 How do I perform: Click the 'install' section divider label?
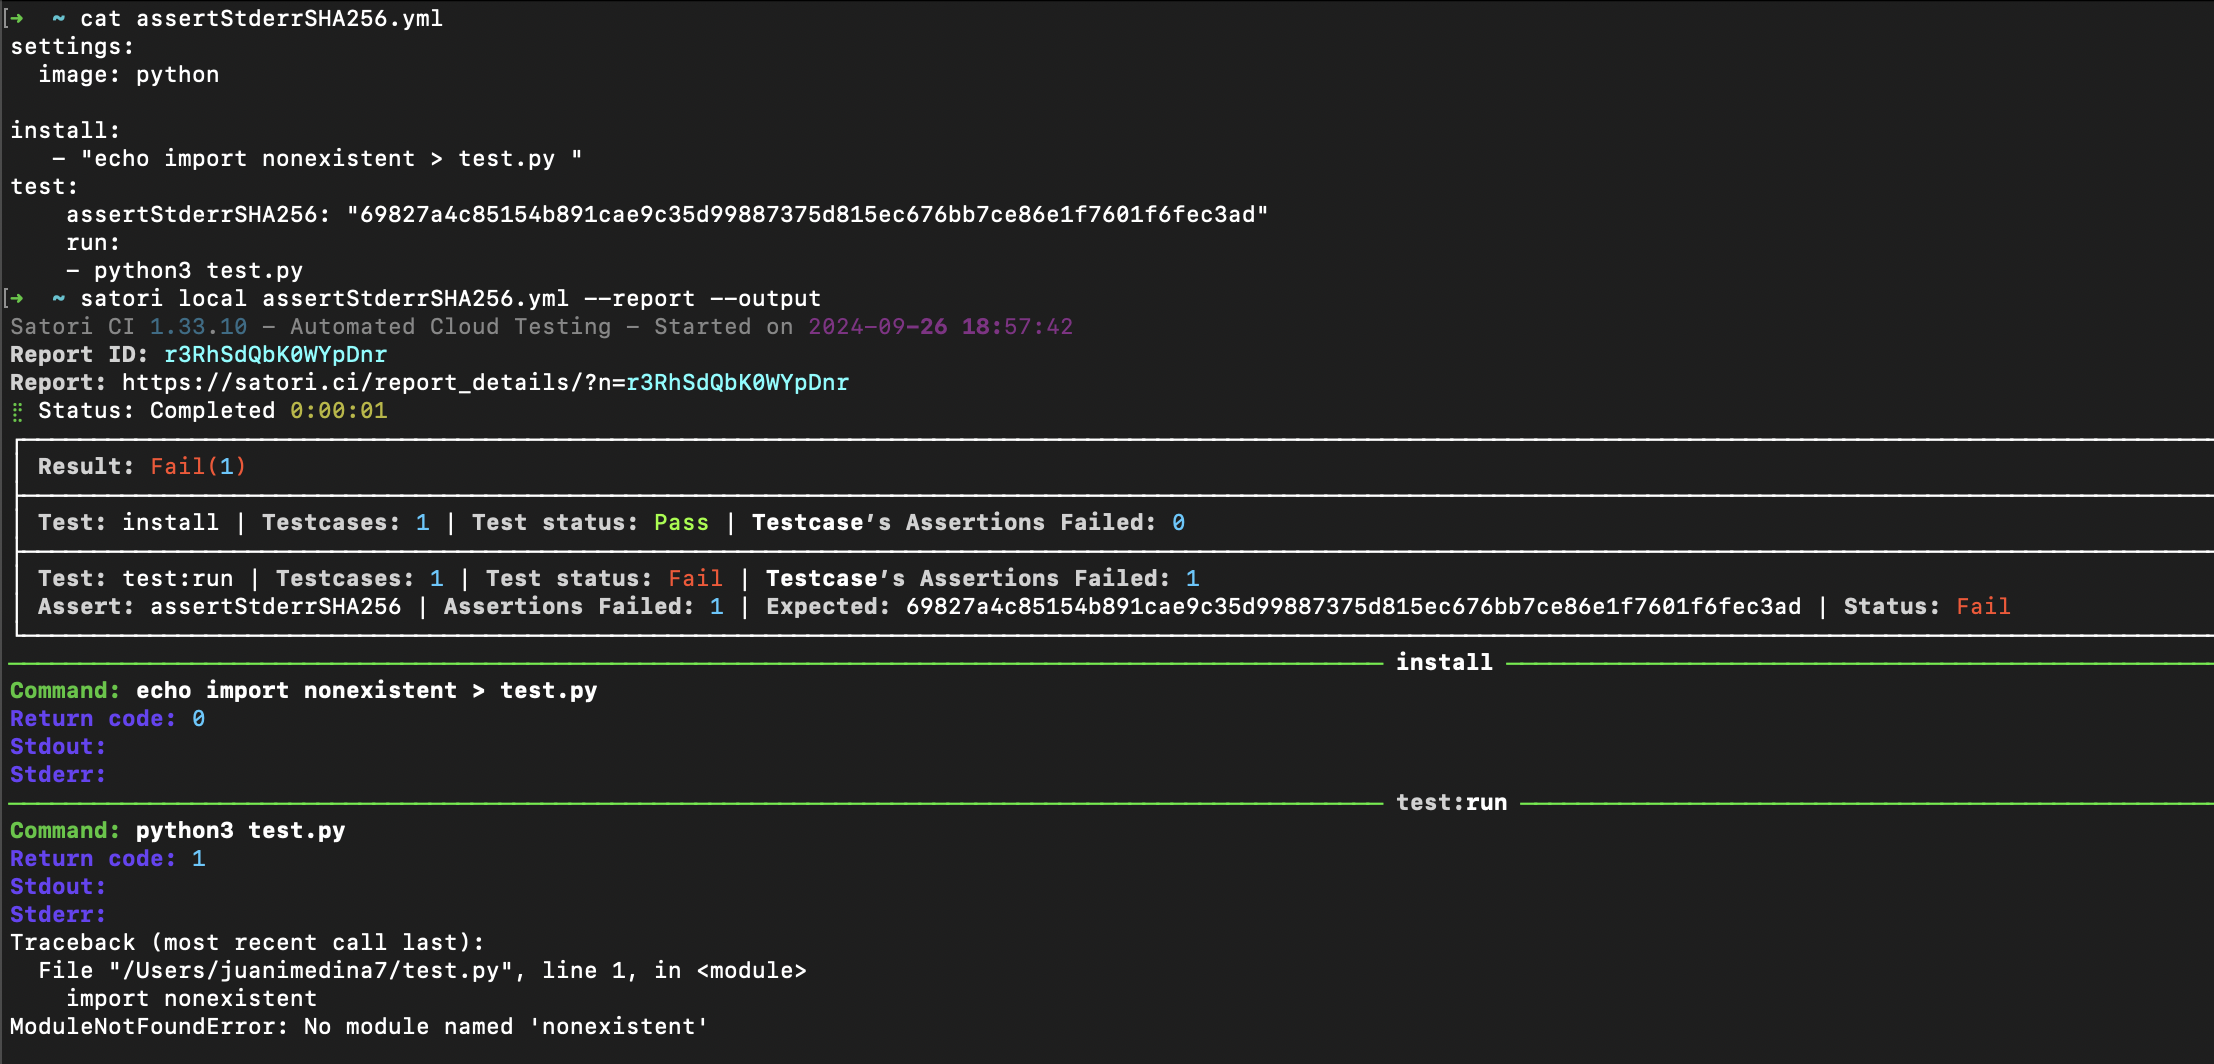pos(1444,663)
